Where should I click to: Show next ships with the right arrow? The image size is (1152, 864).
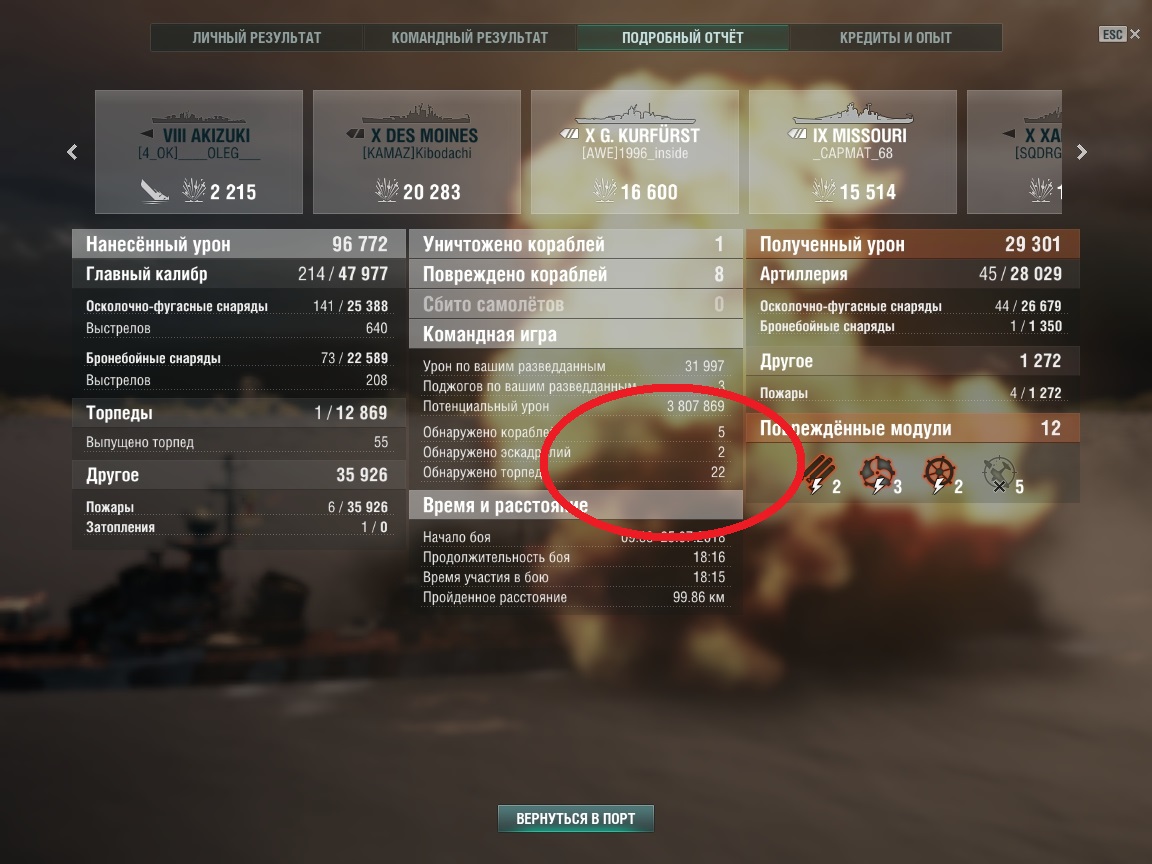tap(1081, 152)
